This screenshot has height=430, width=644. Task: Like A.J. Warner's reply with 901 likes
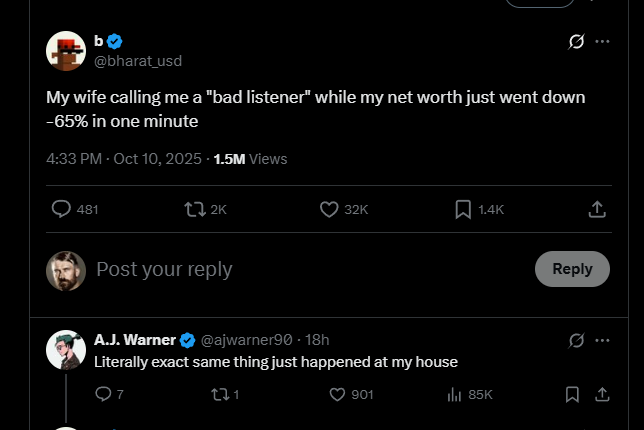point(337,394)
